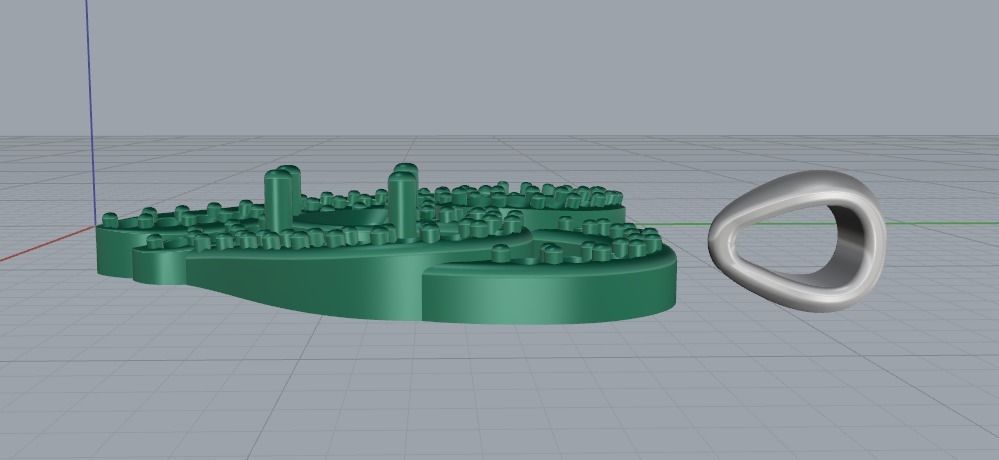Select the silver teardrop bail ring

[x=797, y=241]
